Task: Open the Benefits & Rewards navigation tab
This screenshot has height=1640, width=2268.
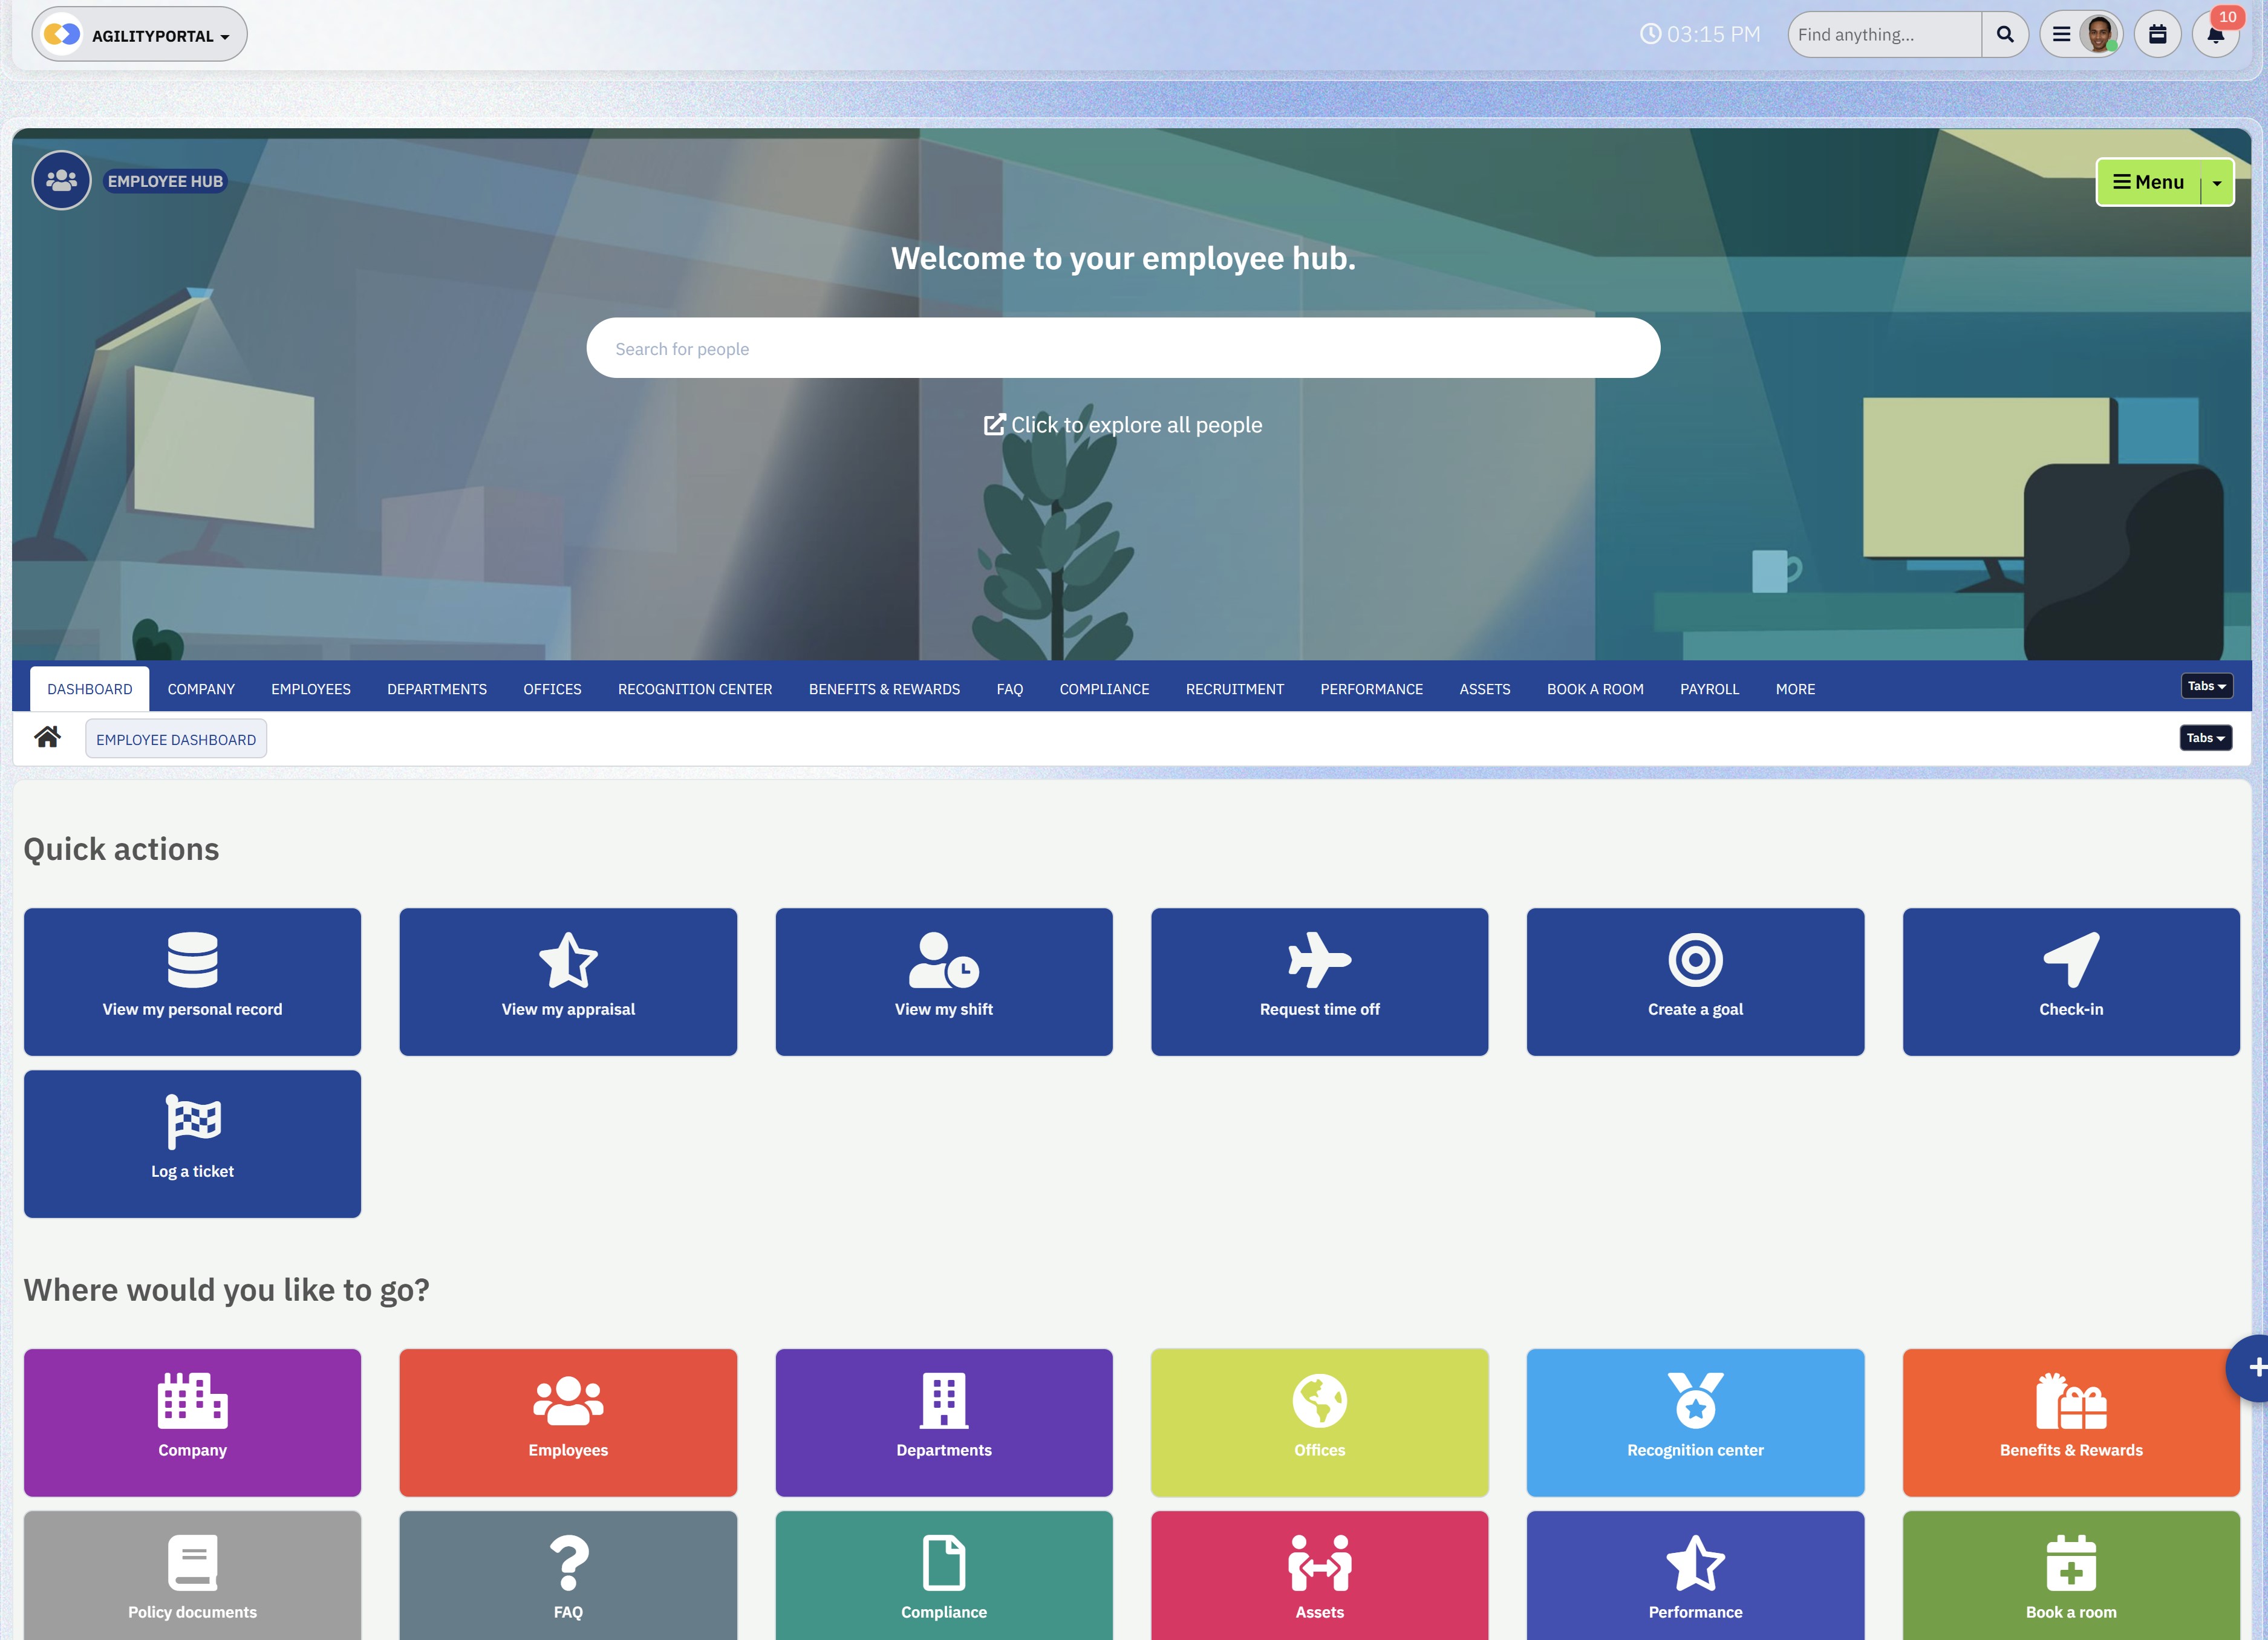Action: point(883,688)
